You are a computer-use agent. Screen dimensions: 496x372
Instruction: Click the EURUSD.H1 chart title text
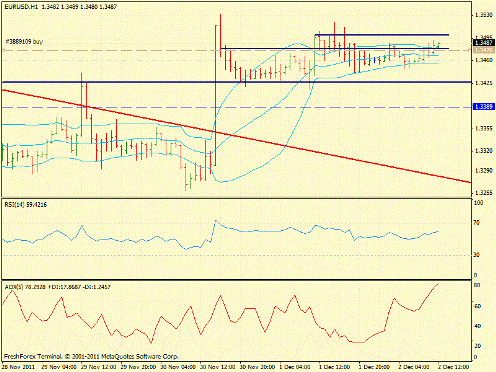61,6
